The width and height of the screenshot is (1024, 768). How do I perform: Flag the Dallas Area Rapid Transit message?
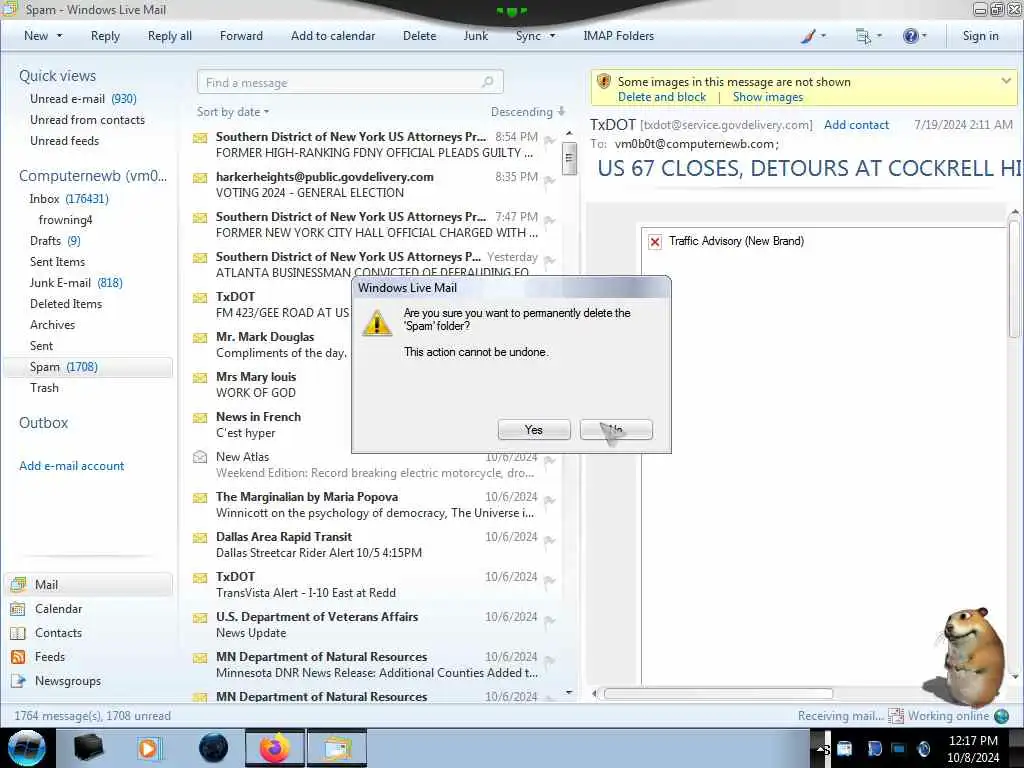click(x=550, y=540)
